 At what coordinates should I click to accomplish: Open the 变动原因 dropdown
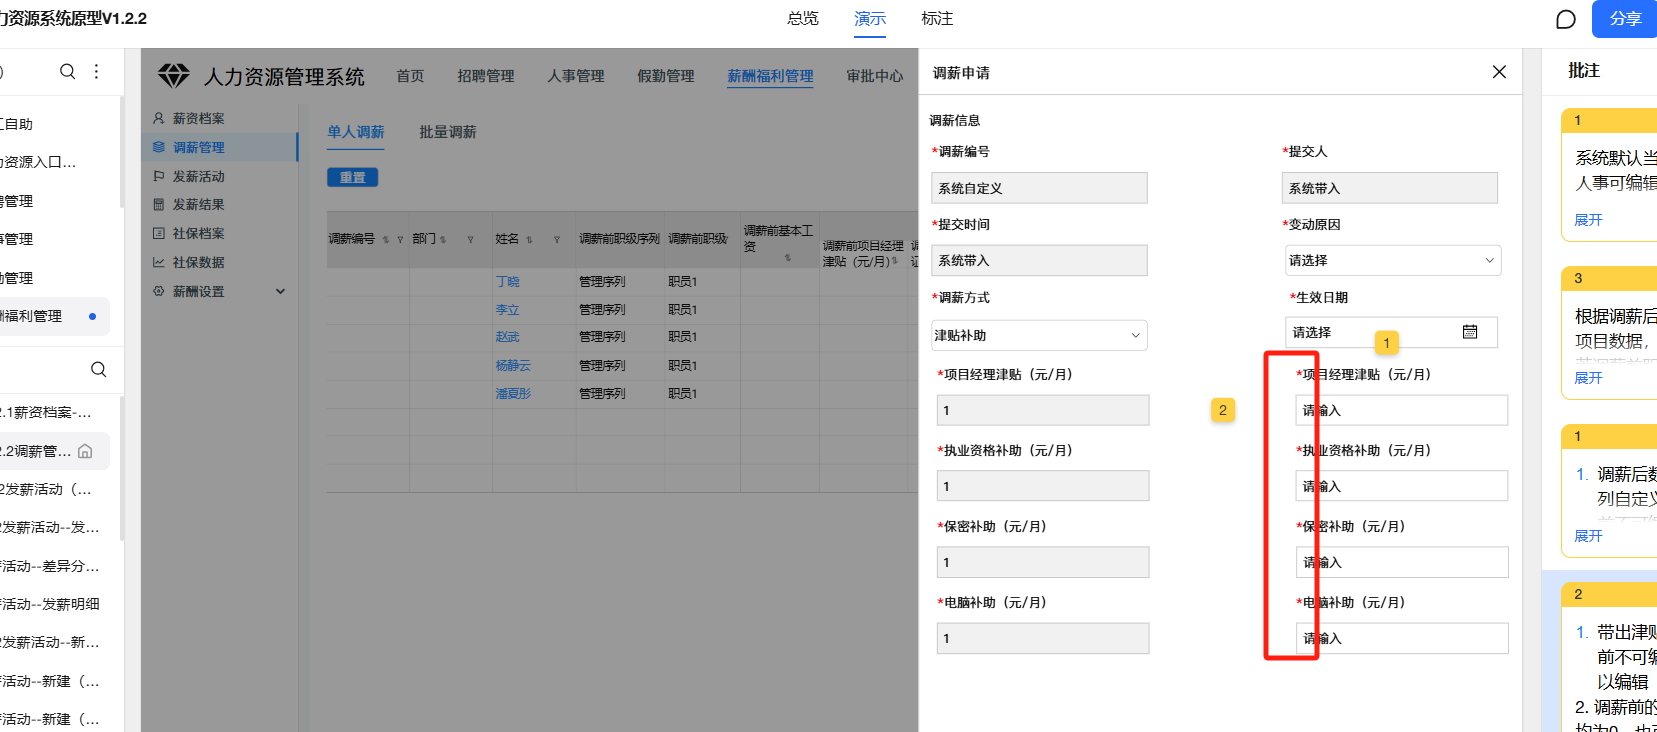(1391, 260)
